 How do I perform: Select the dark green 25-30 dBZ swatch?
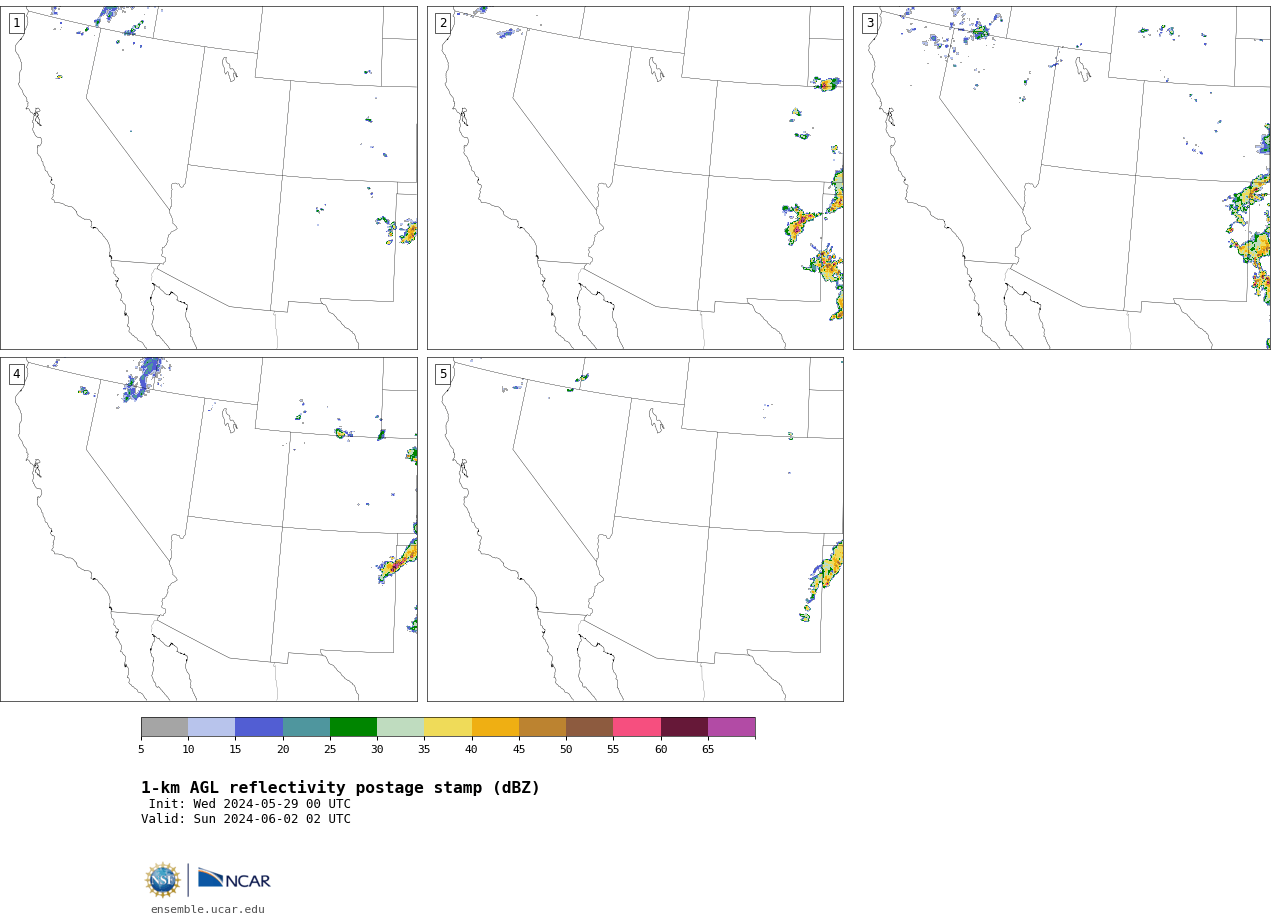pos(353,727)
